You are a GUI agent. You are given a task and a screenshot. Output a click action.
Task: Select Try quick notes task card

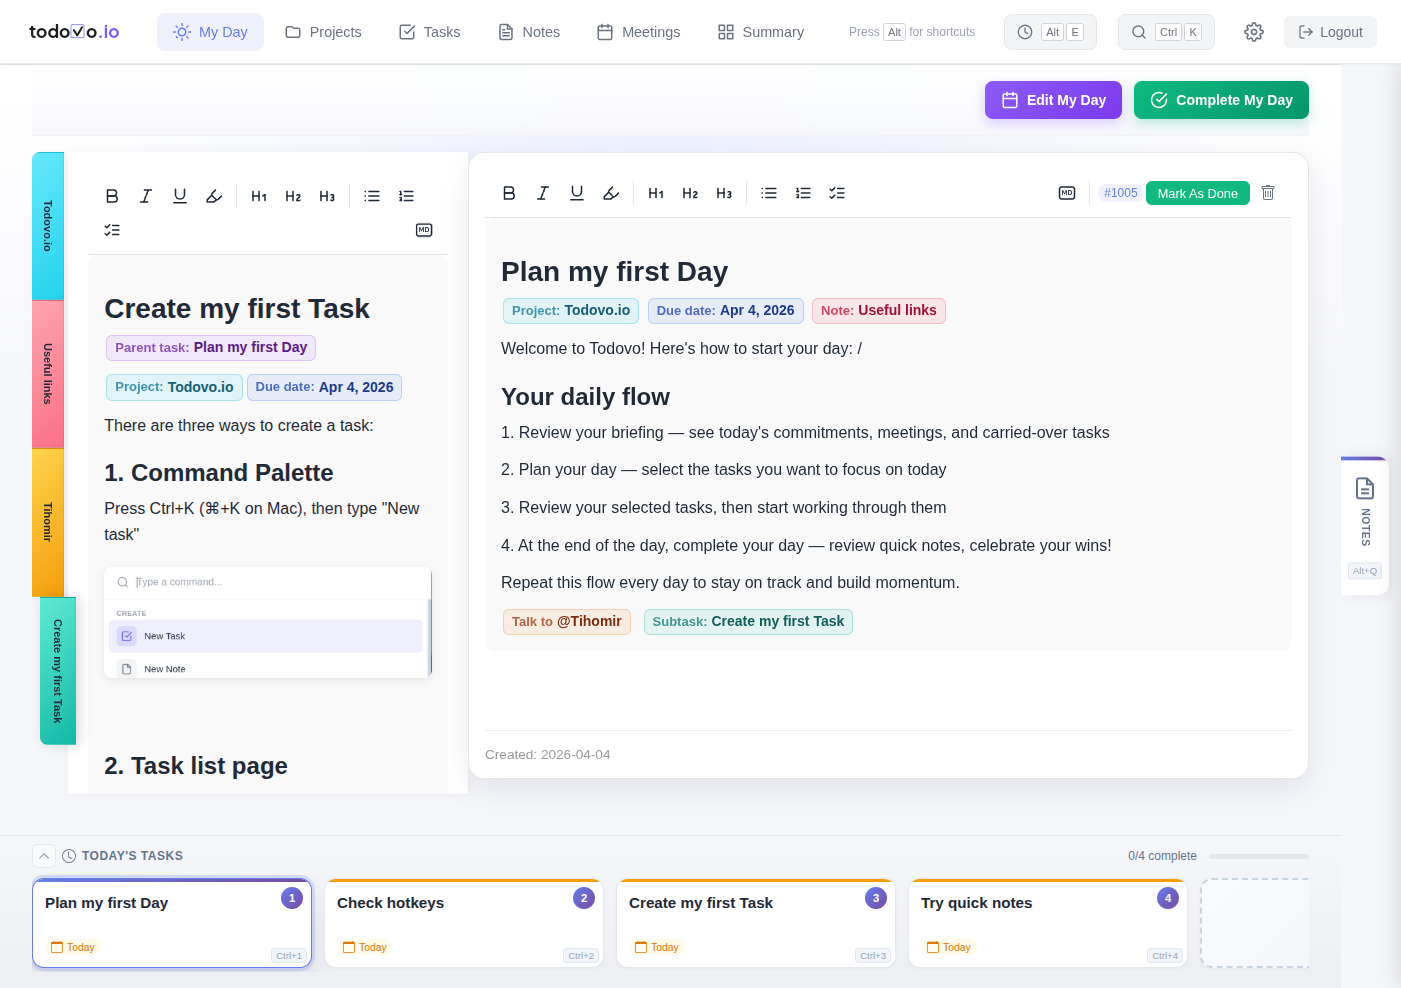[x=1048, y=923]
